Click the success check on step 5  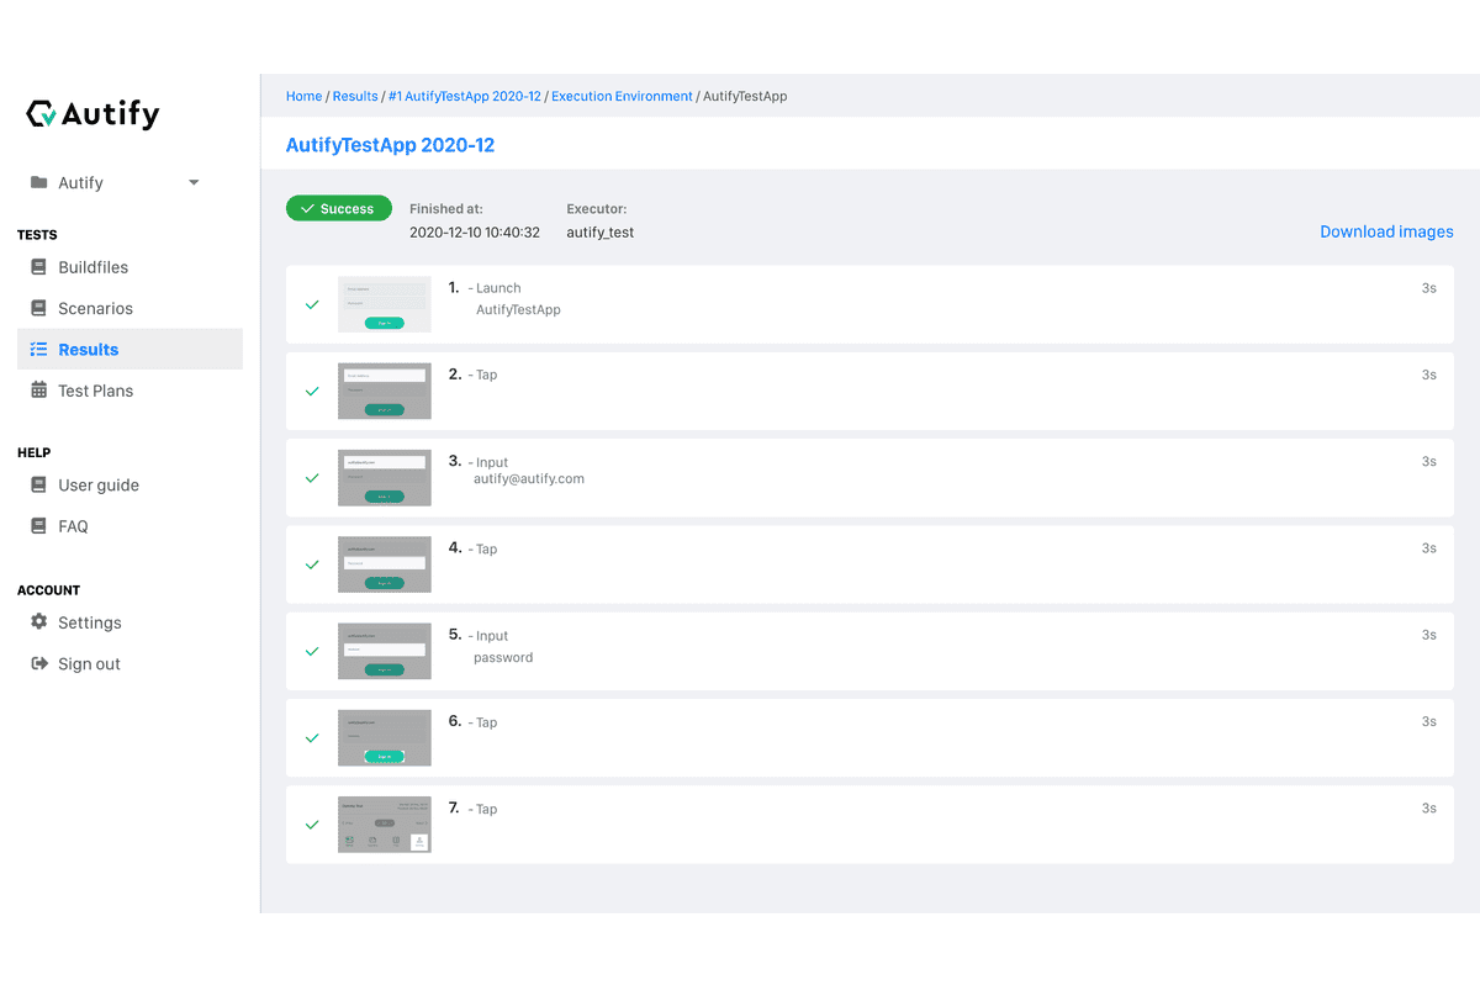(311, 651)
